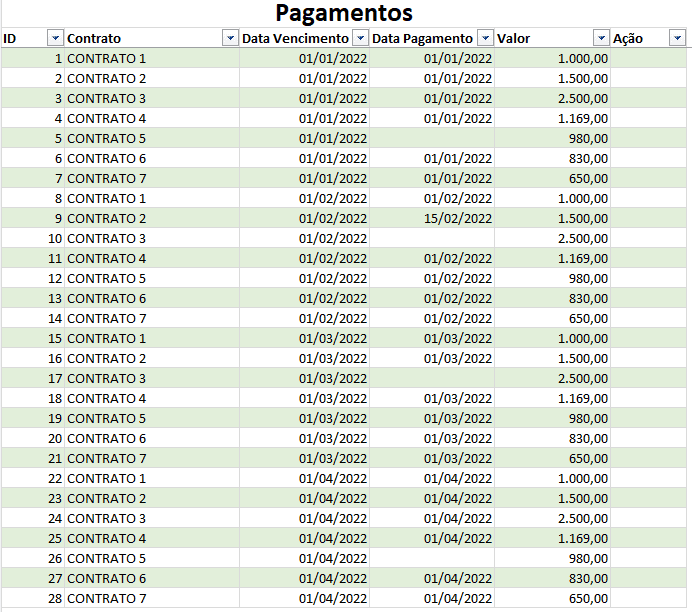This screenshot has height=612, width=692.
Task: Select value 650,00 in row ID 7
Action: (x=553, y=178)
